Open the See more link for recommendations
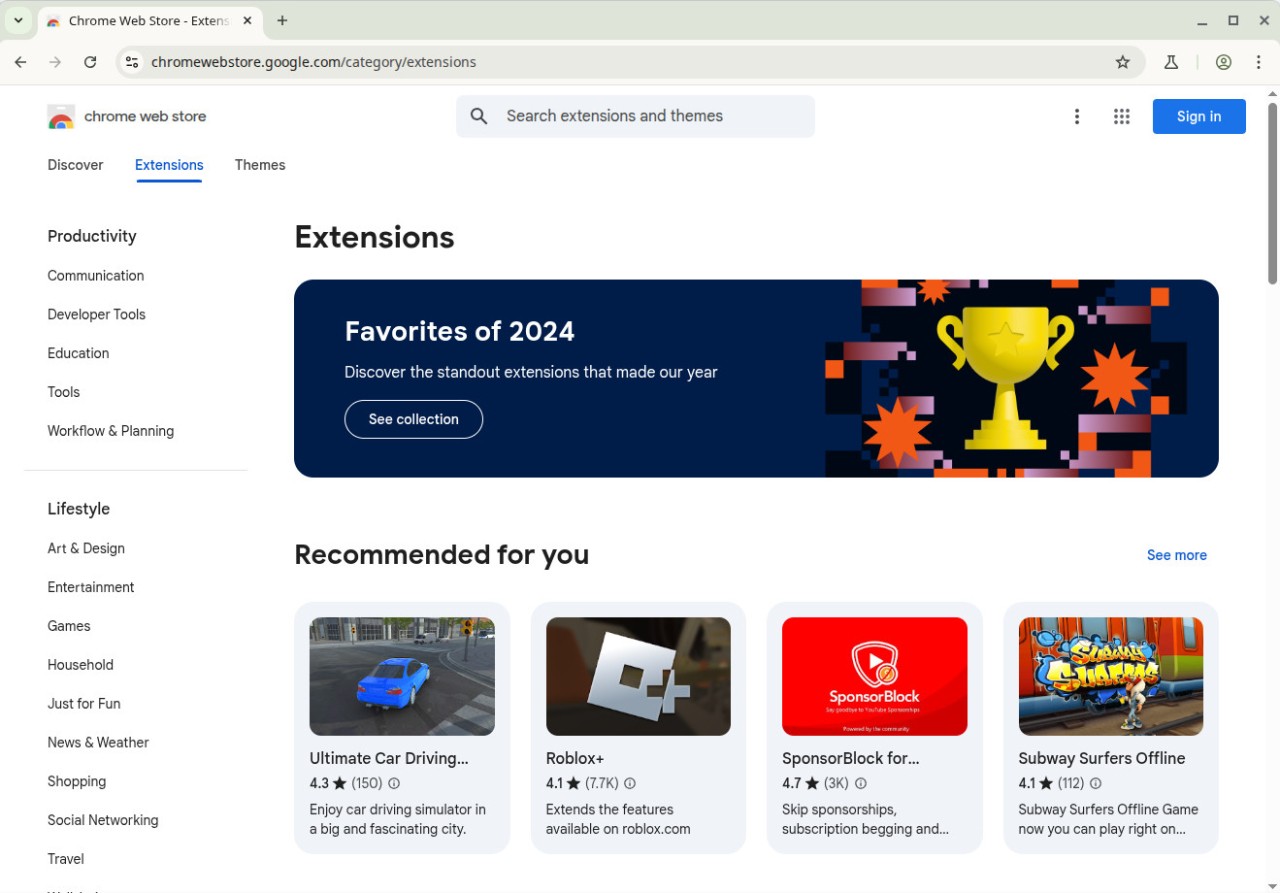This screenshot has width=1280, height=893. tap(1176, 555)
